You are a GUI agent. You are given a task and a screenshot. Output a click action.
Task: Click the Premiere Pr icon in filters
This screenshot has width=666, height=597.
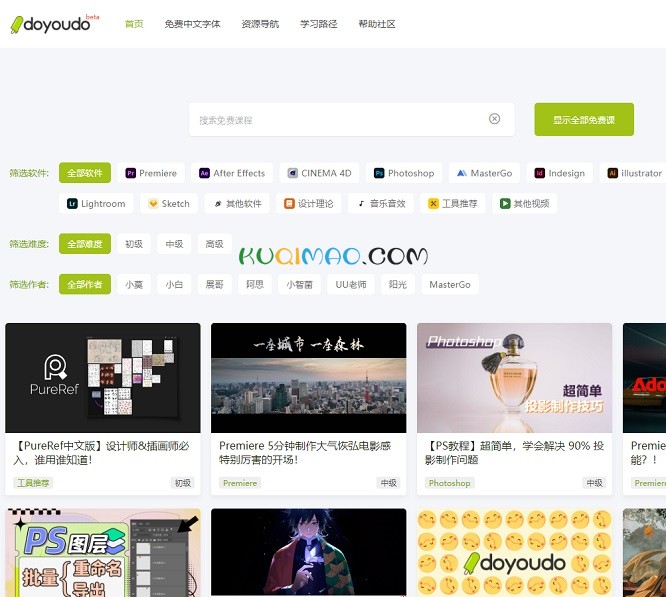[x=131, y=173]
